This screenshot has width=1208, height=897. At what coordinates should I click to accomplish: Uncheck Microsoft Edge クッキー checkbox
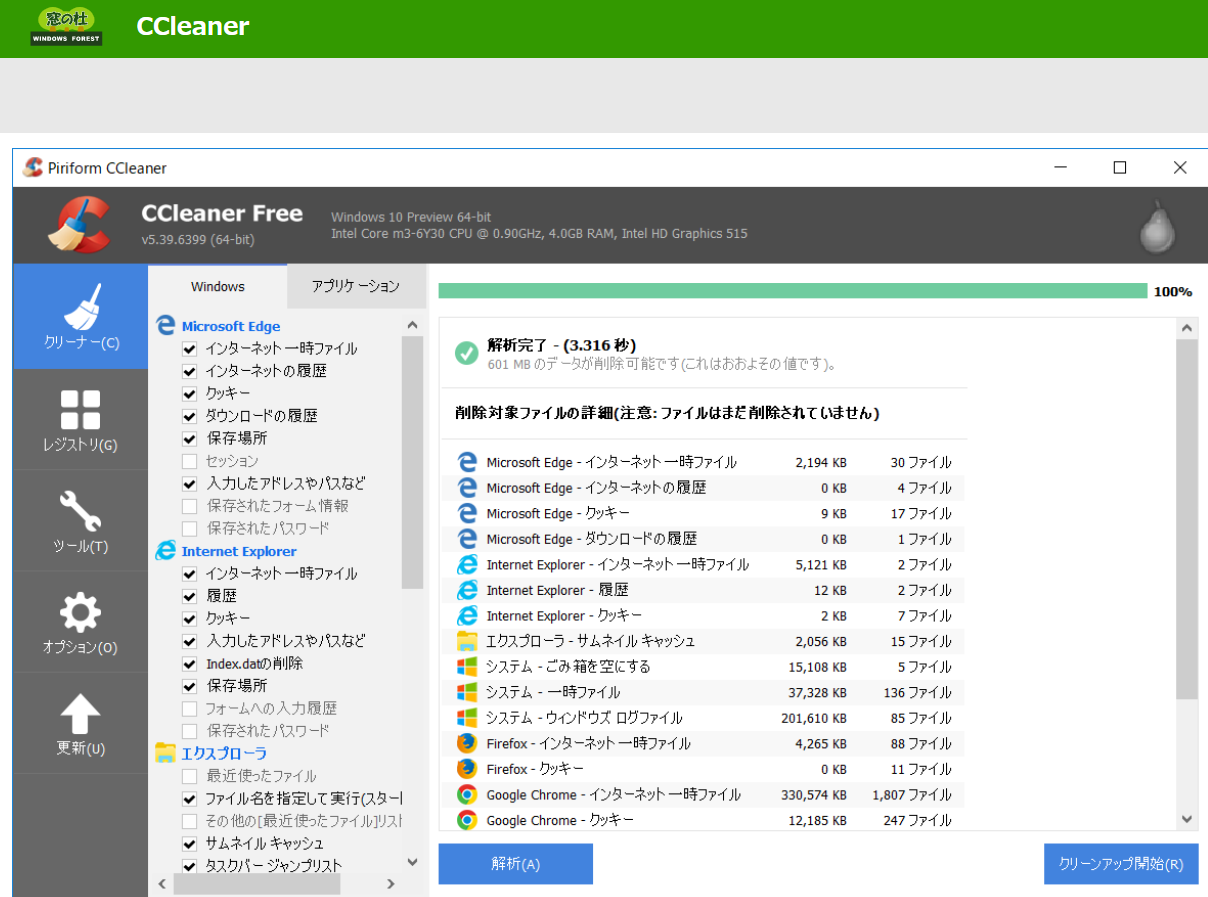(x=189, y=393)
